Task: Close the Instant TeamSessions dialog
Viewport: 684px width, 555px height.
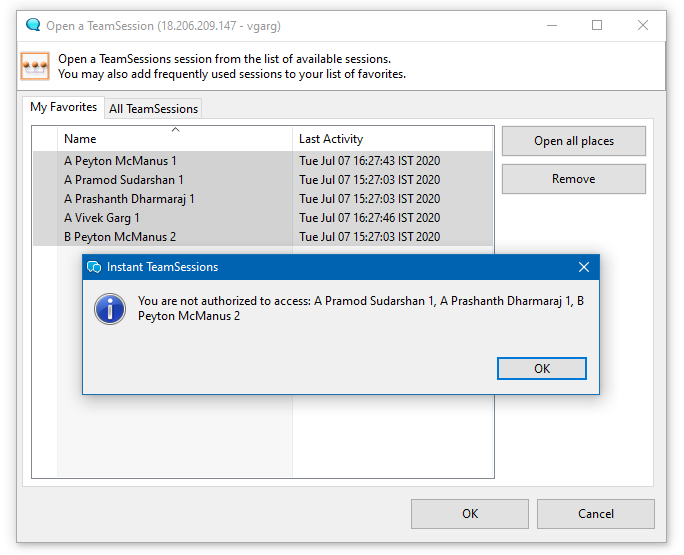Action: tap(584, 267)
